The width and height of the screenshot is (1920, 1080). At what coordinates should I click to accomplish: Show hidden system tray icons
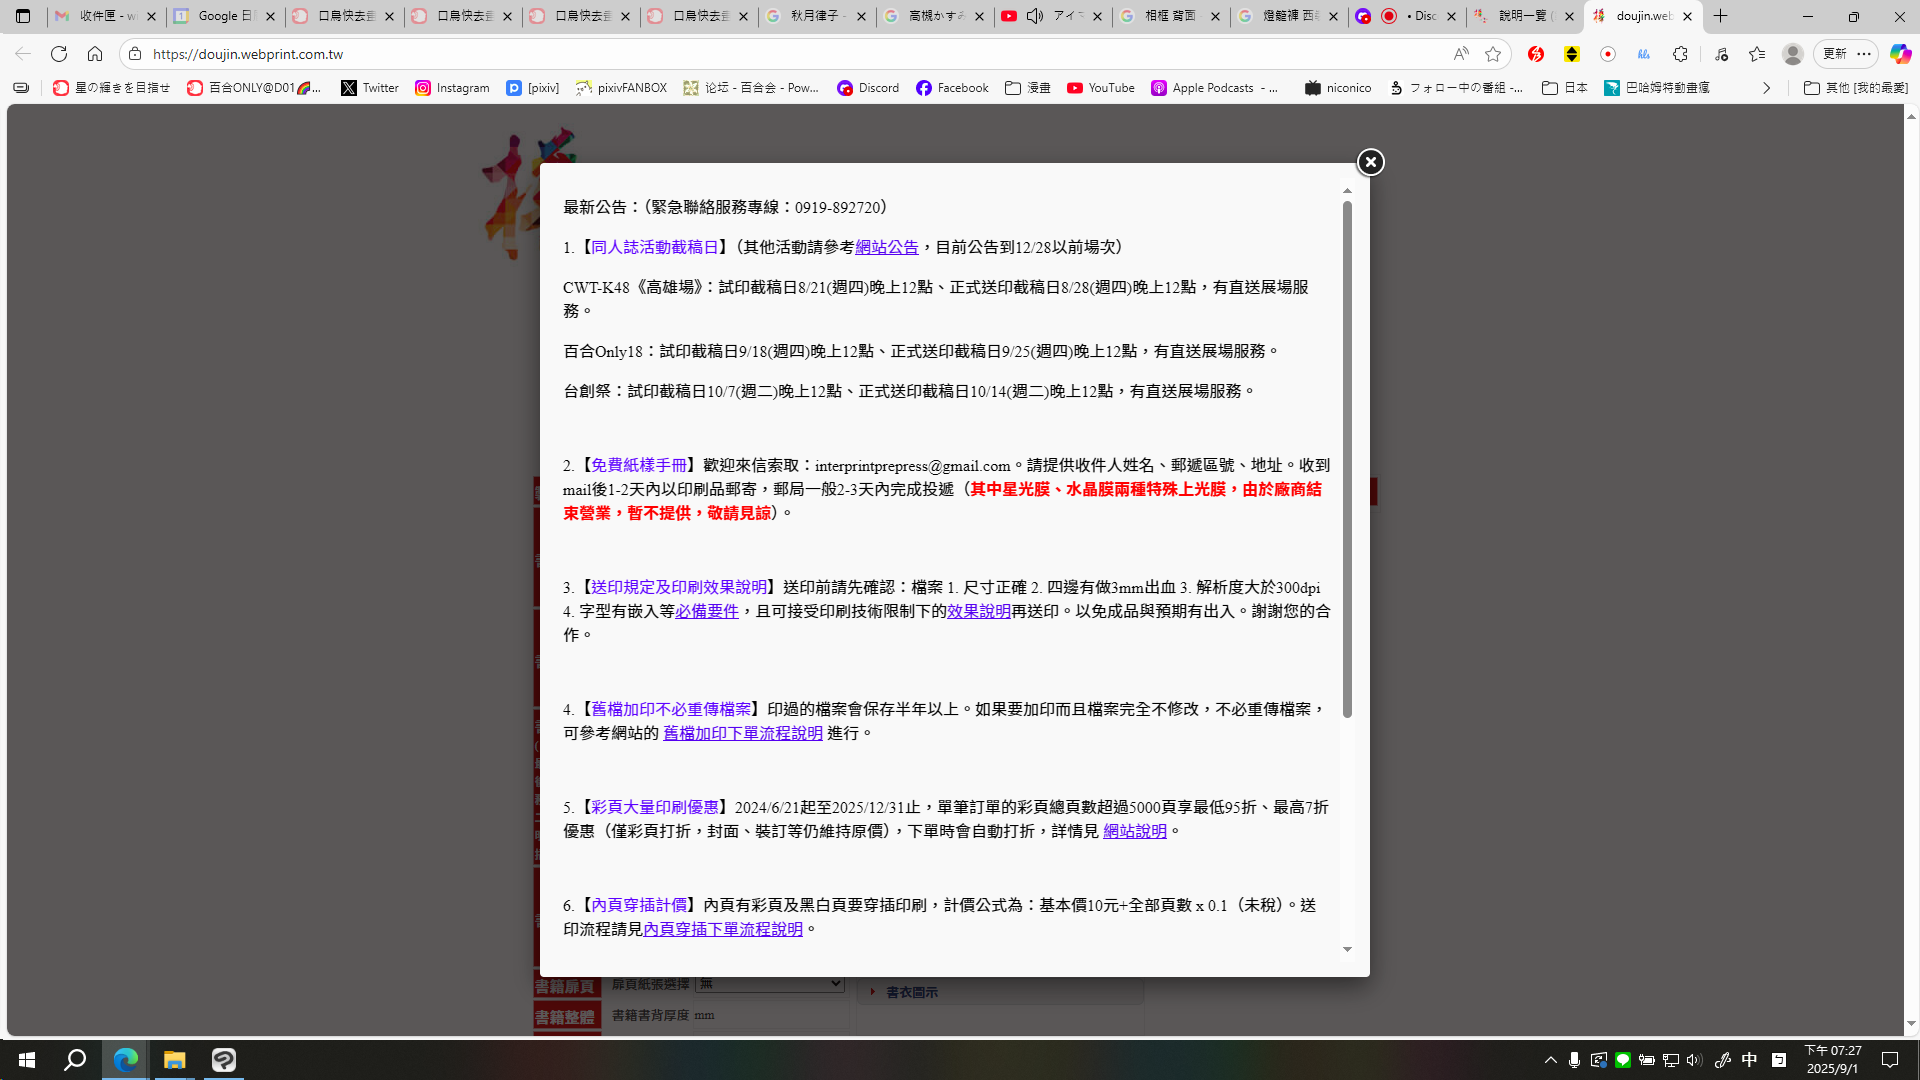[1550, 1060]
